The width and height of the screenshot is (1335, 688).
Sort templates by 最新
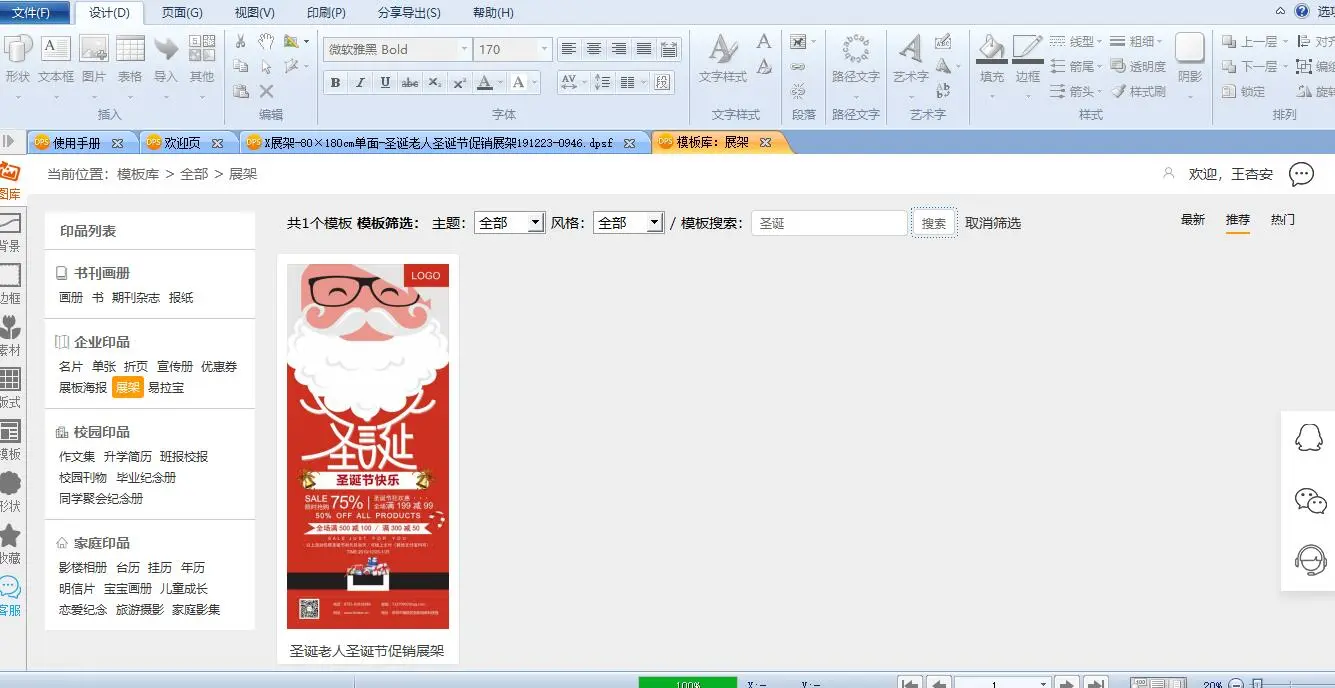click(1193, 219)
